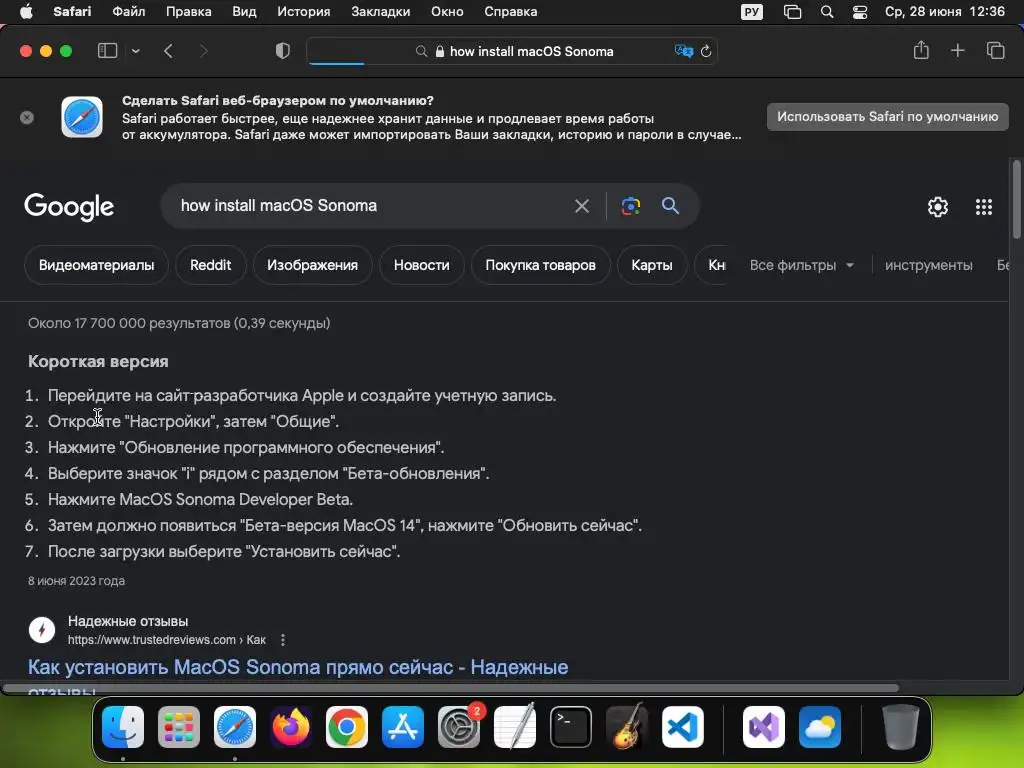Submit search with magnifier icon
Screen dimensions: 1024x768
click(670, 206)
